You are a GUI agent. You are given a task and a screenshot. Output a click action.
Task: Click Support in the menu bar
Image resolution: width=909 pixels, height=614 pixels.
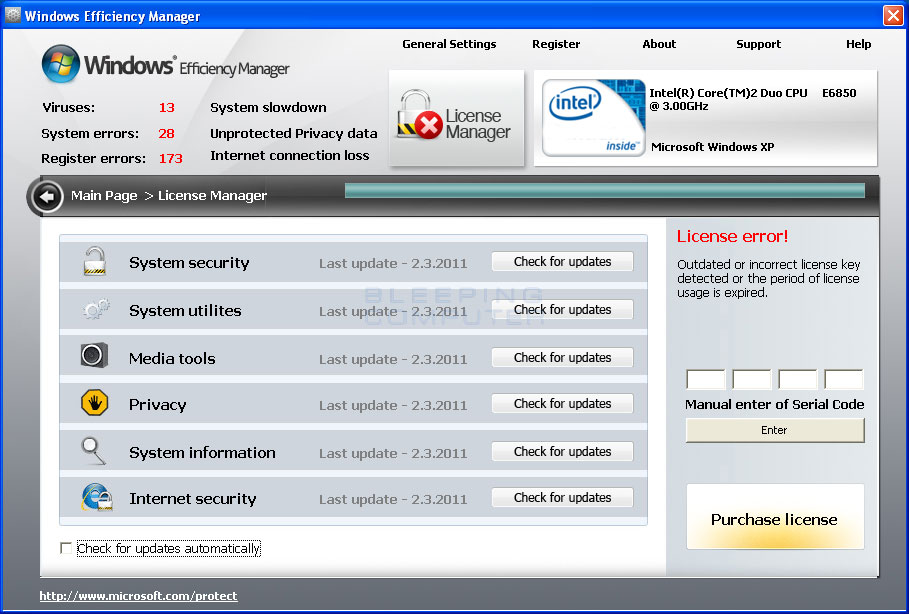click(758, 44)
